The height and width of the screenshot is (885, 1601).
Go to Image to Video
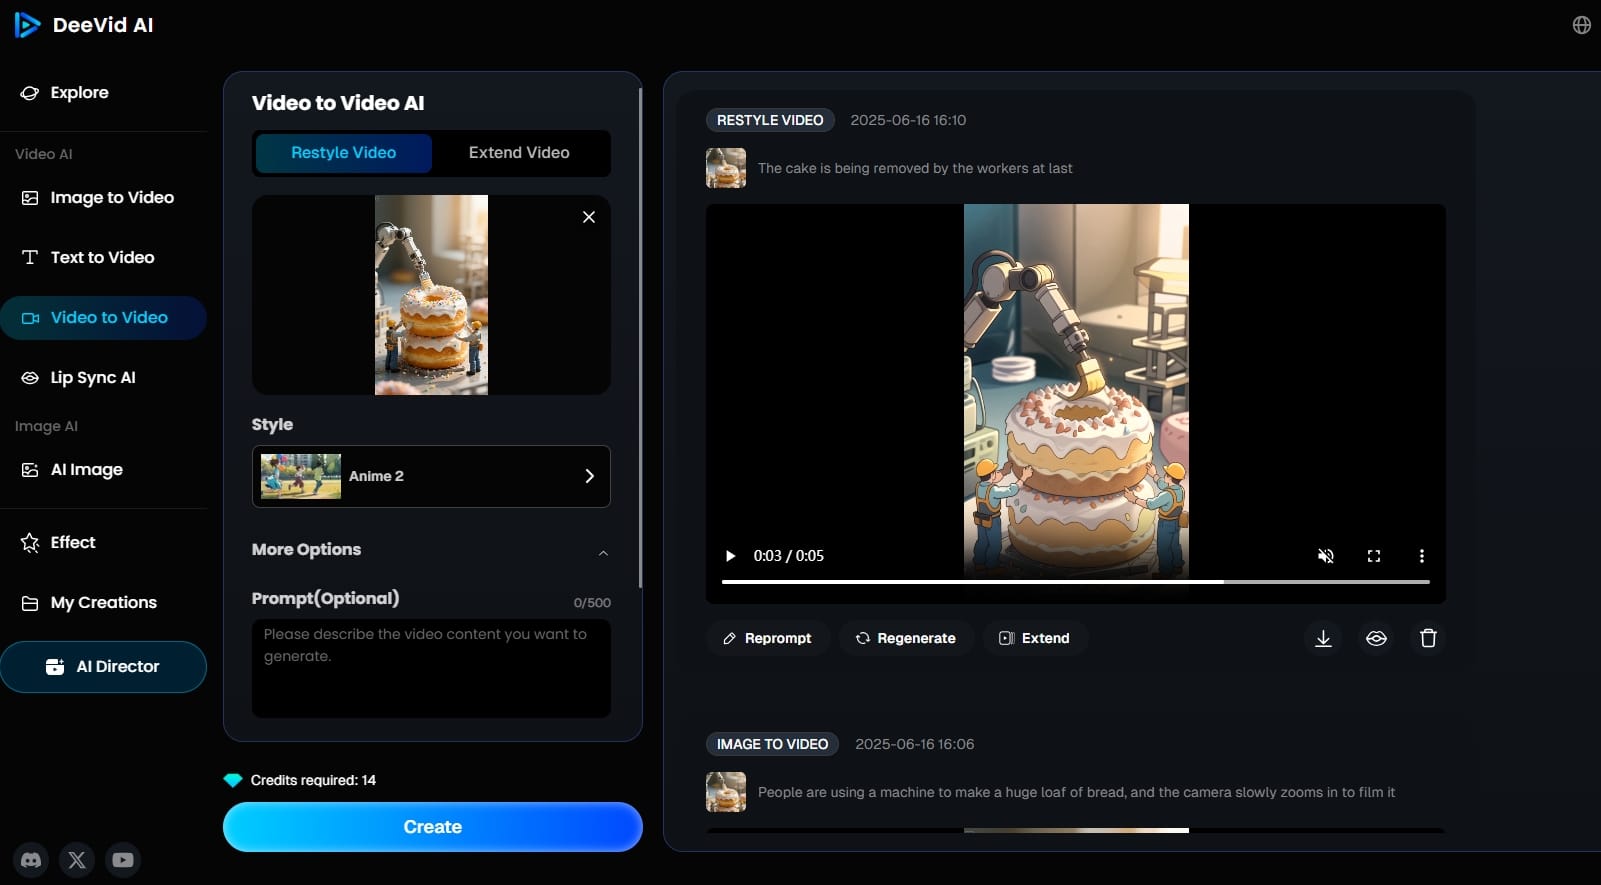click(x=97, y=198)
